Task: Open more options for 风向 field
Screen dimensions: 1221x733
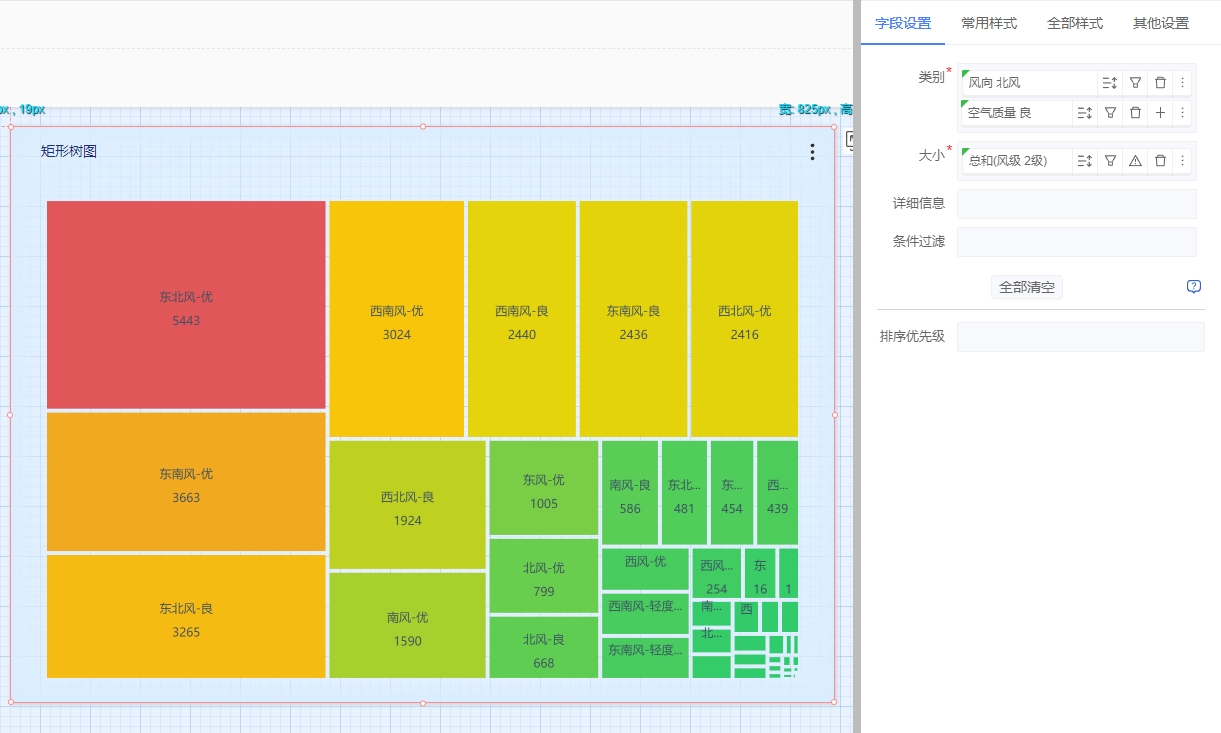Action: pos(1182,83)
